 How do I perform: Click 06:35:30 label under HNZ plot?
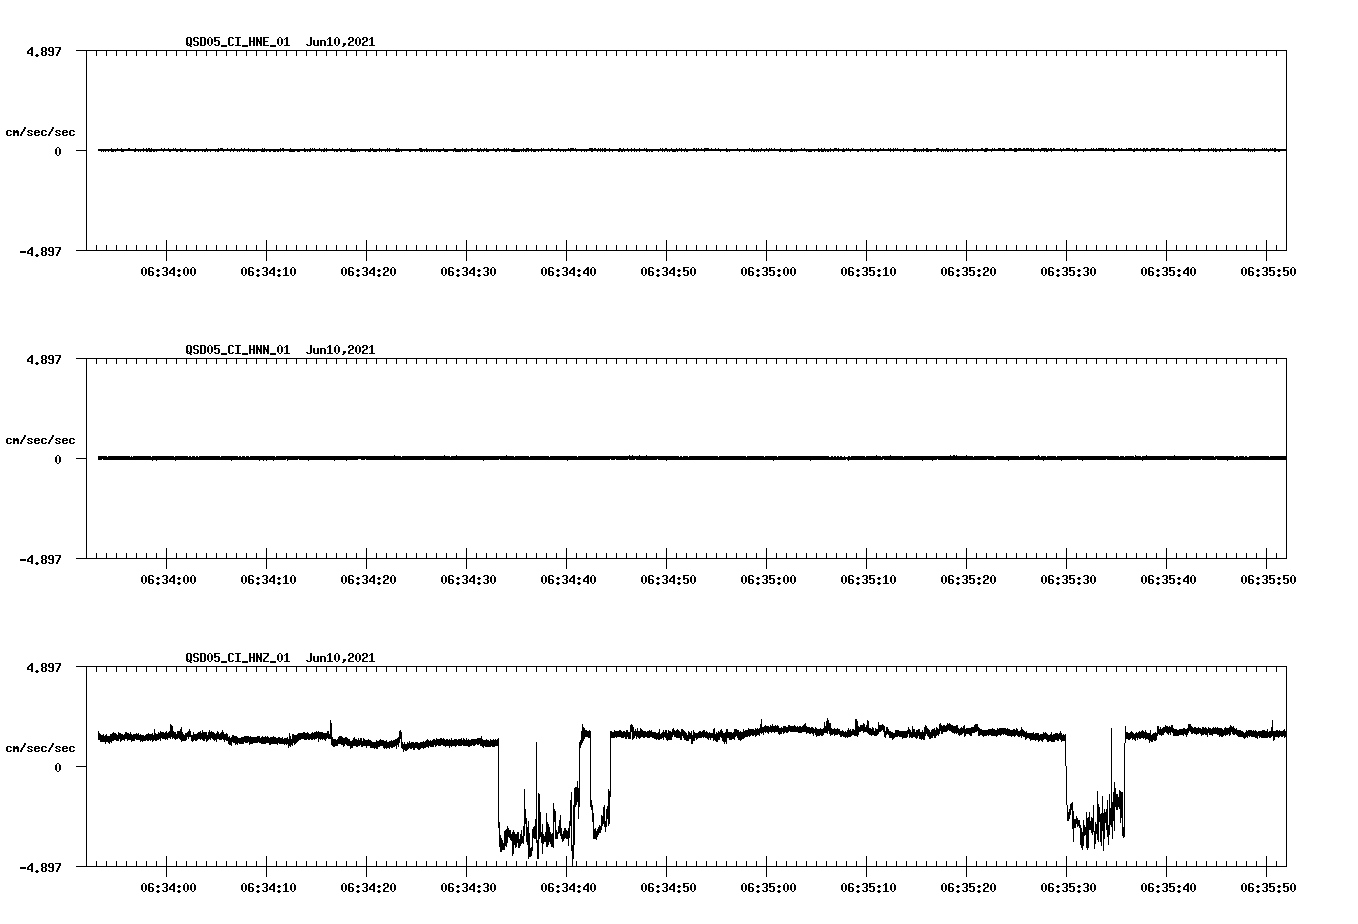coord(1068,888)
